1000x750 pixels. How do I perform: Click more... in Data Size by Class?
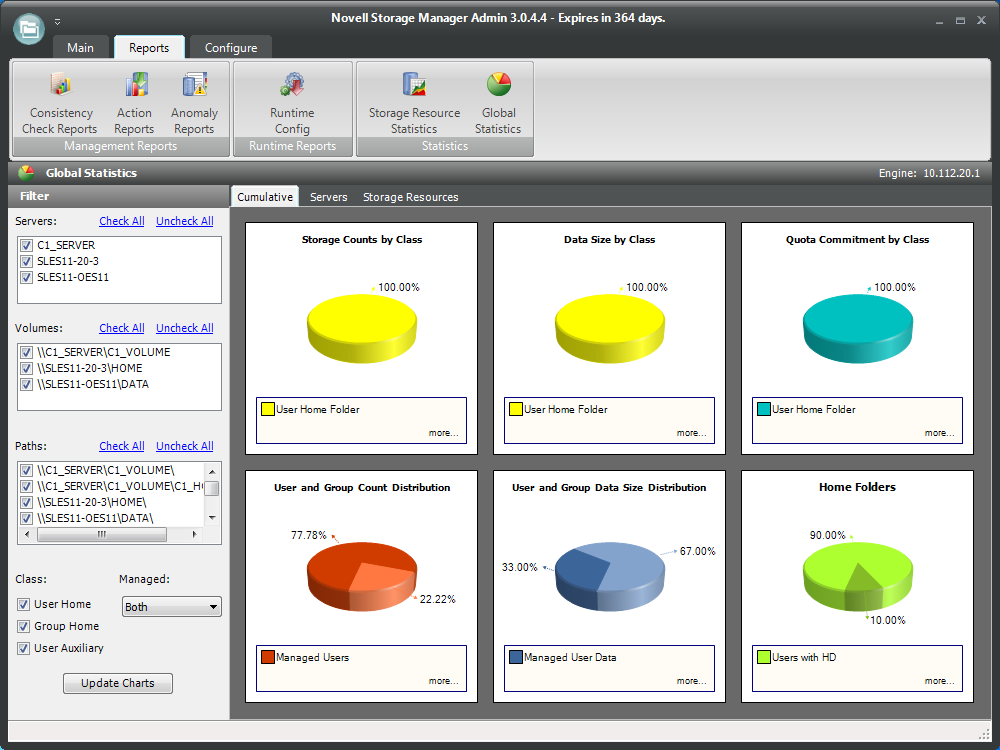pyautogui.click(x=691, y=433)
